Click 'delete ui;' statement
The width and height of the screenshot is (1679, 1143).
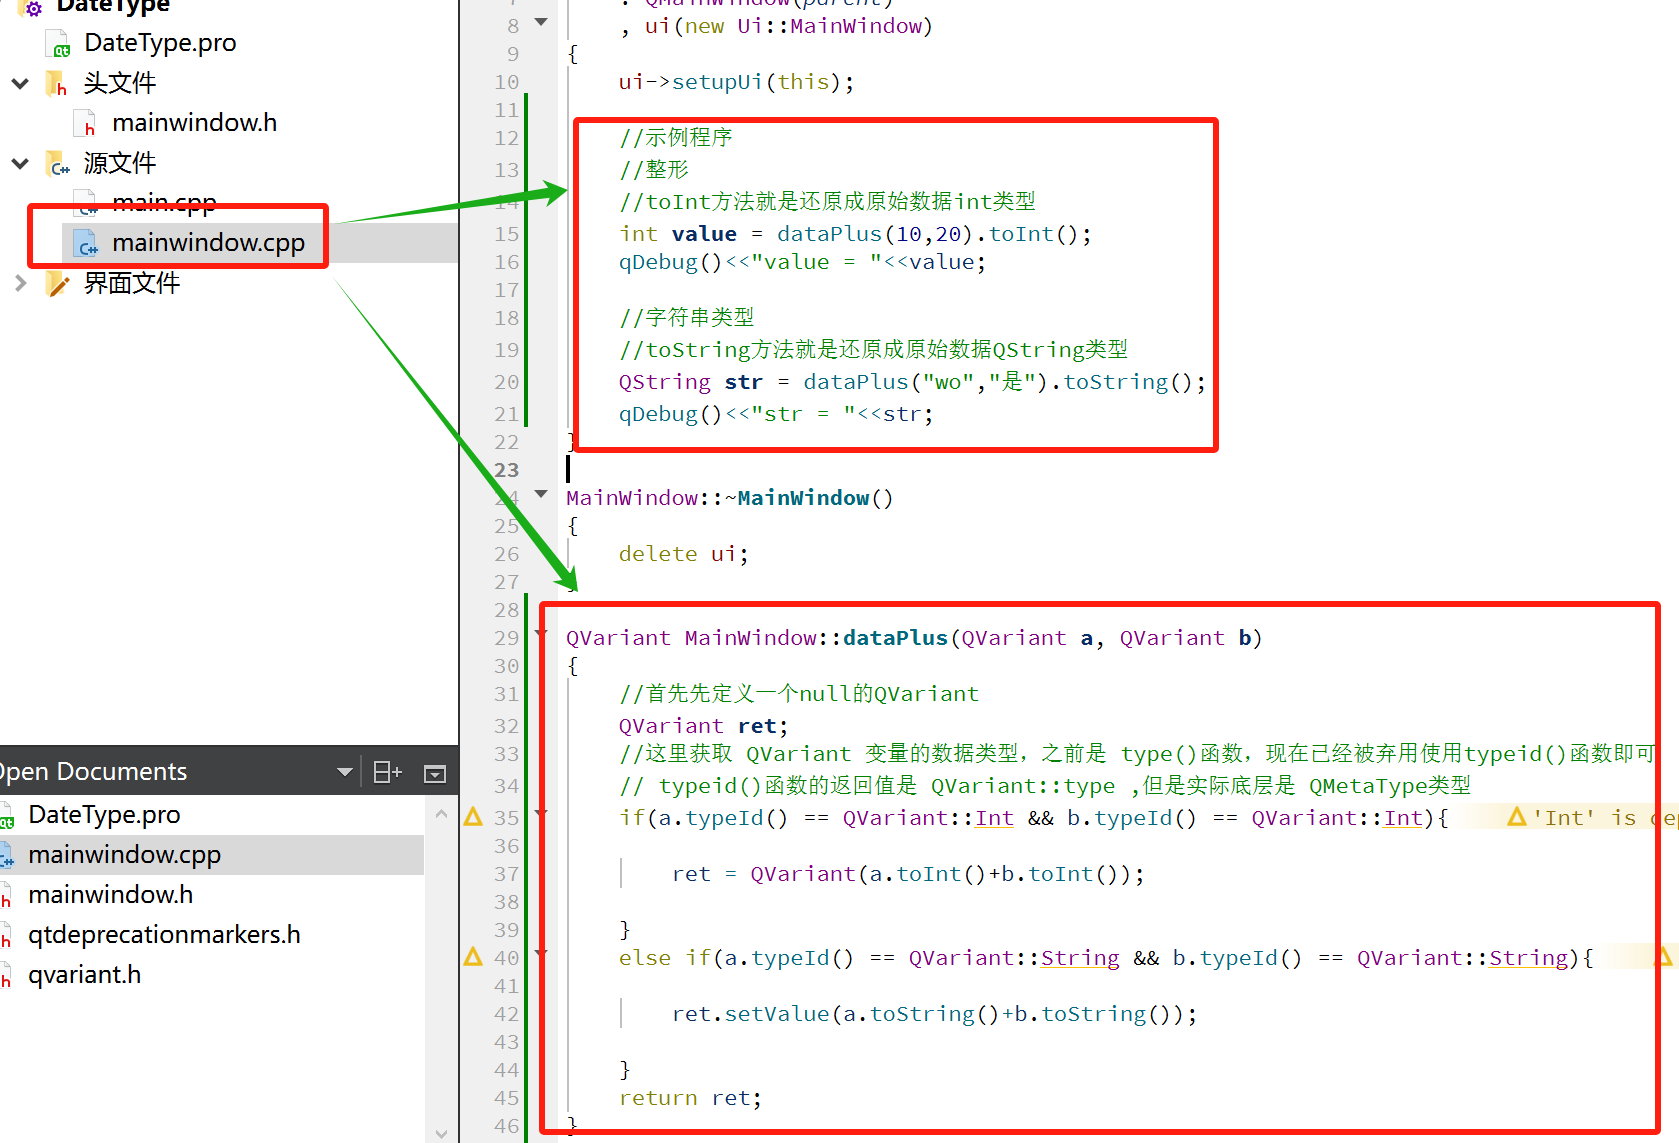[x=683, y=554]
